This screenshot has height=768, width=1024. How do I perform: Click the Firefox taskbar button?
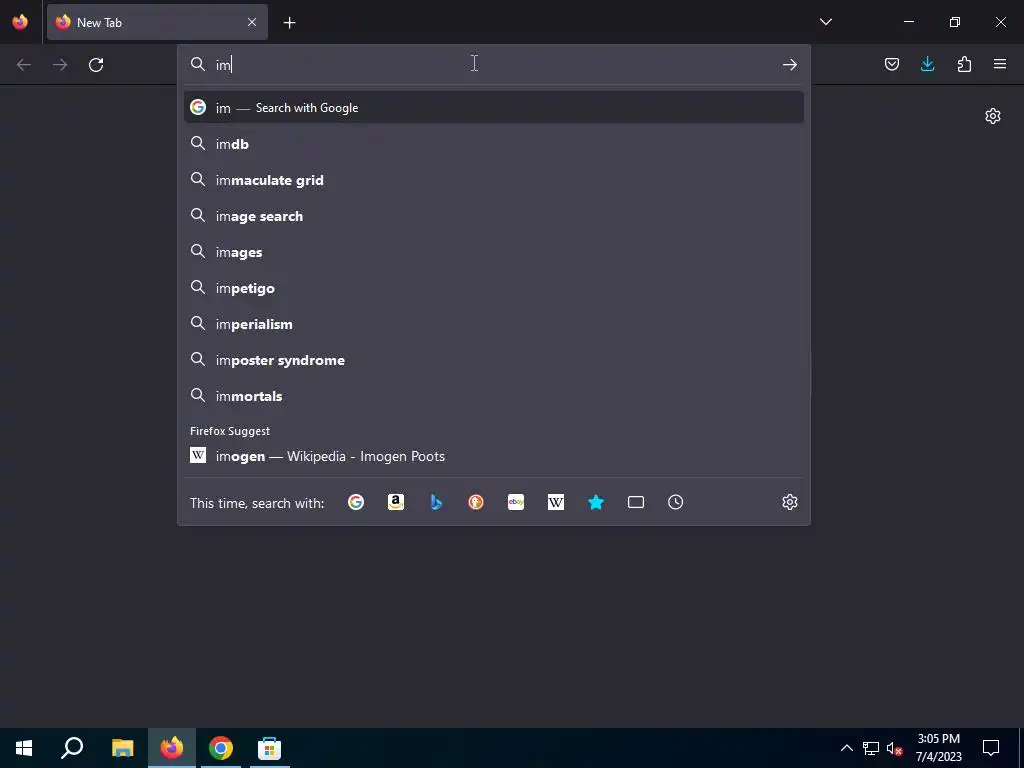coord(172,748)
